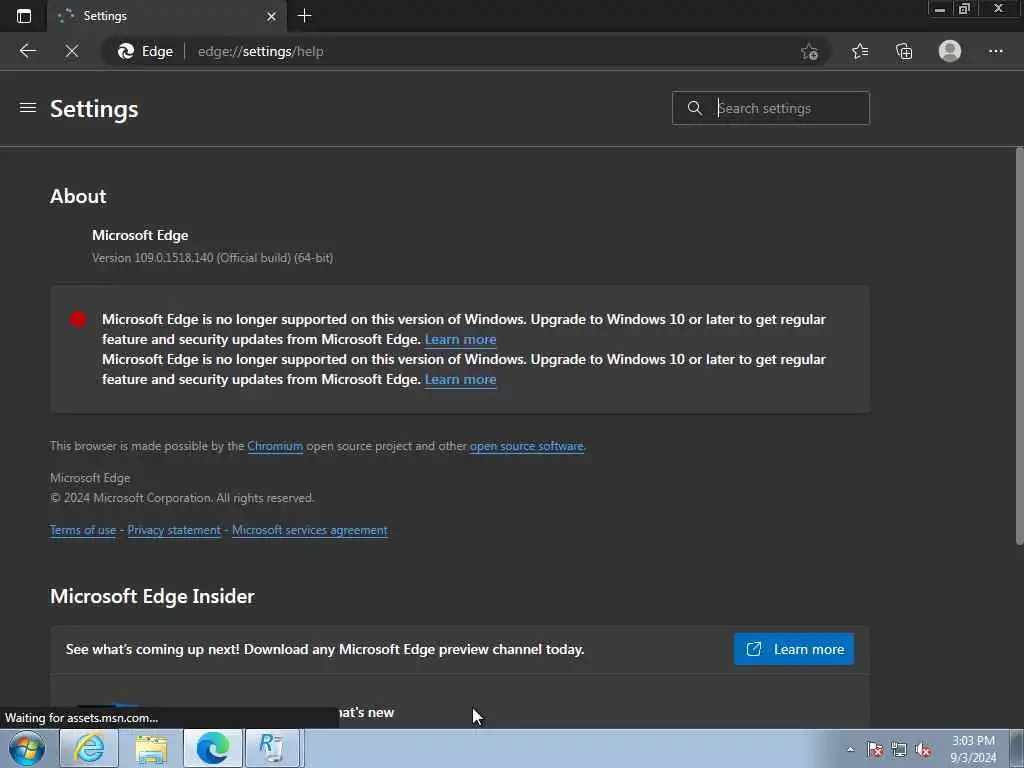The image size is (1024, 768).
Task: Open Windows Explorer folder in taskbar
Action: click(x=151, y=748)
